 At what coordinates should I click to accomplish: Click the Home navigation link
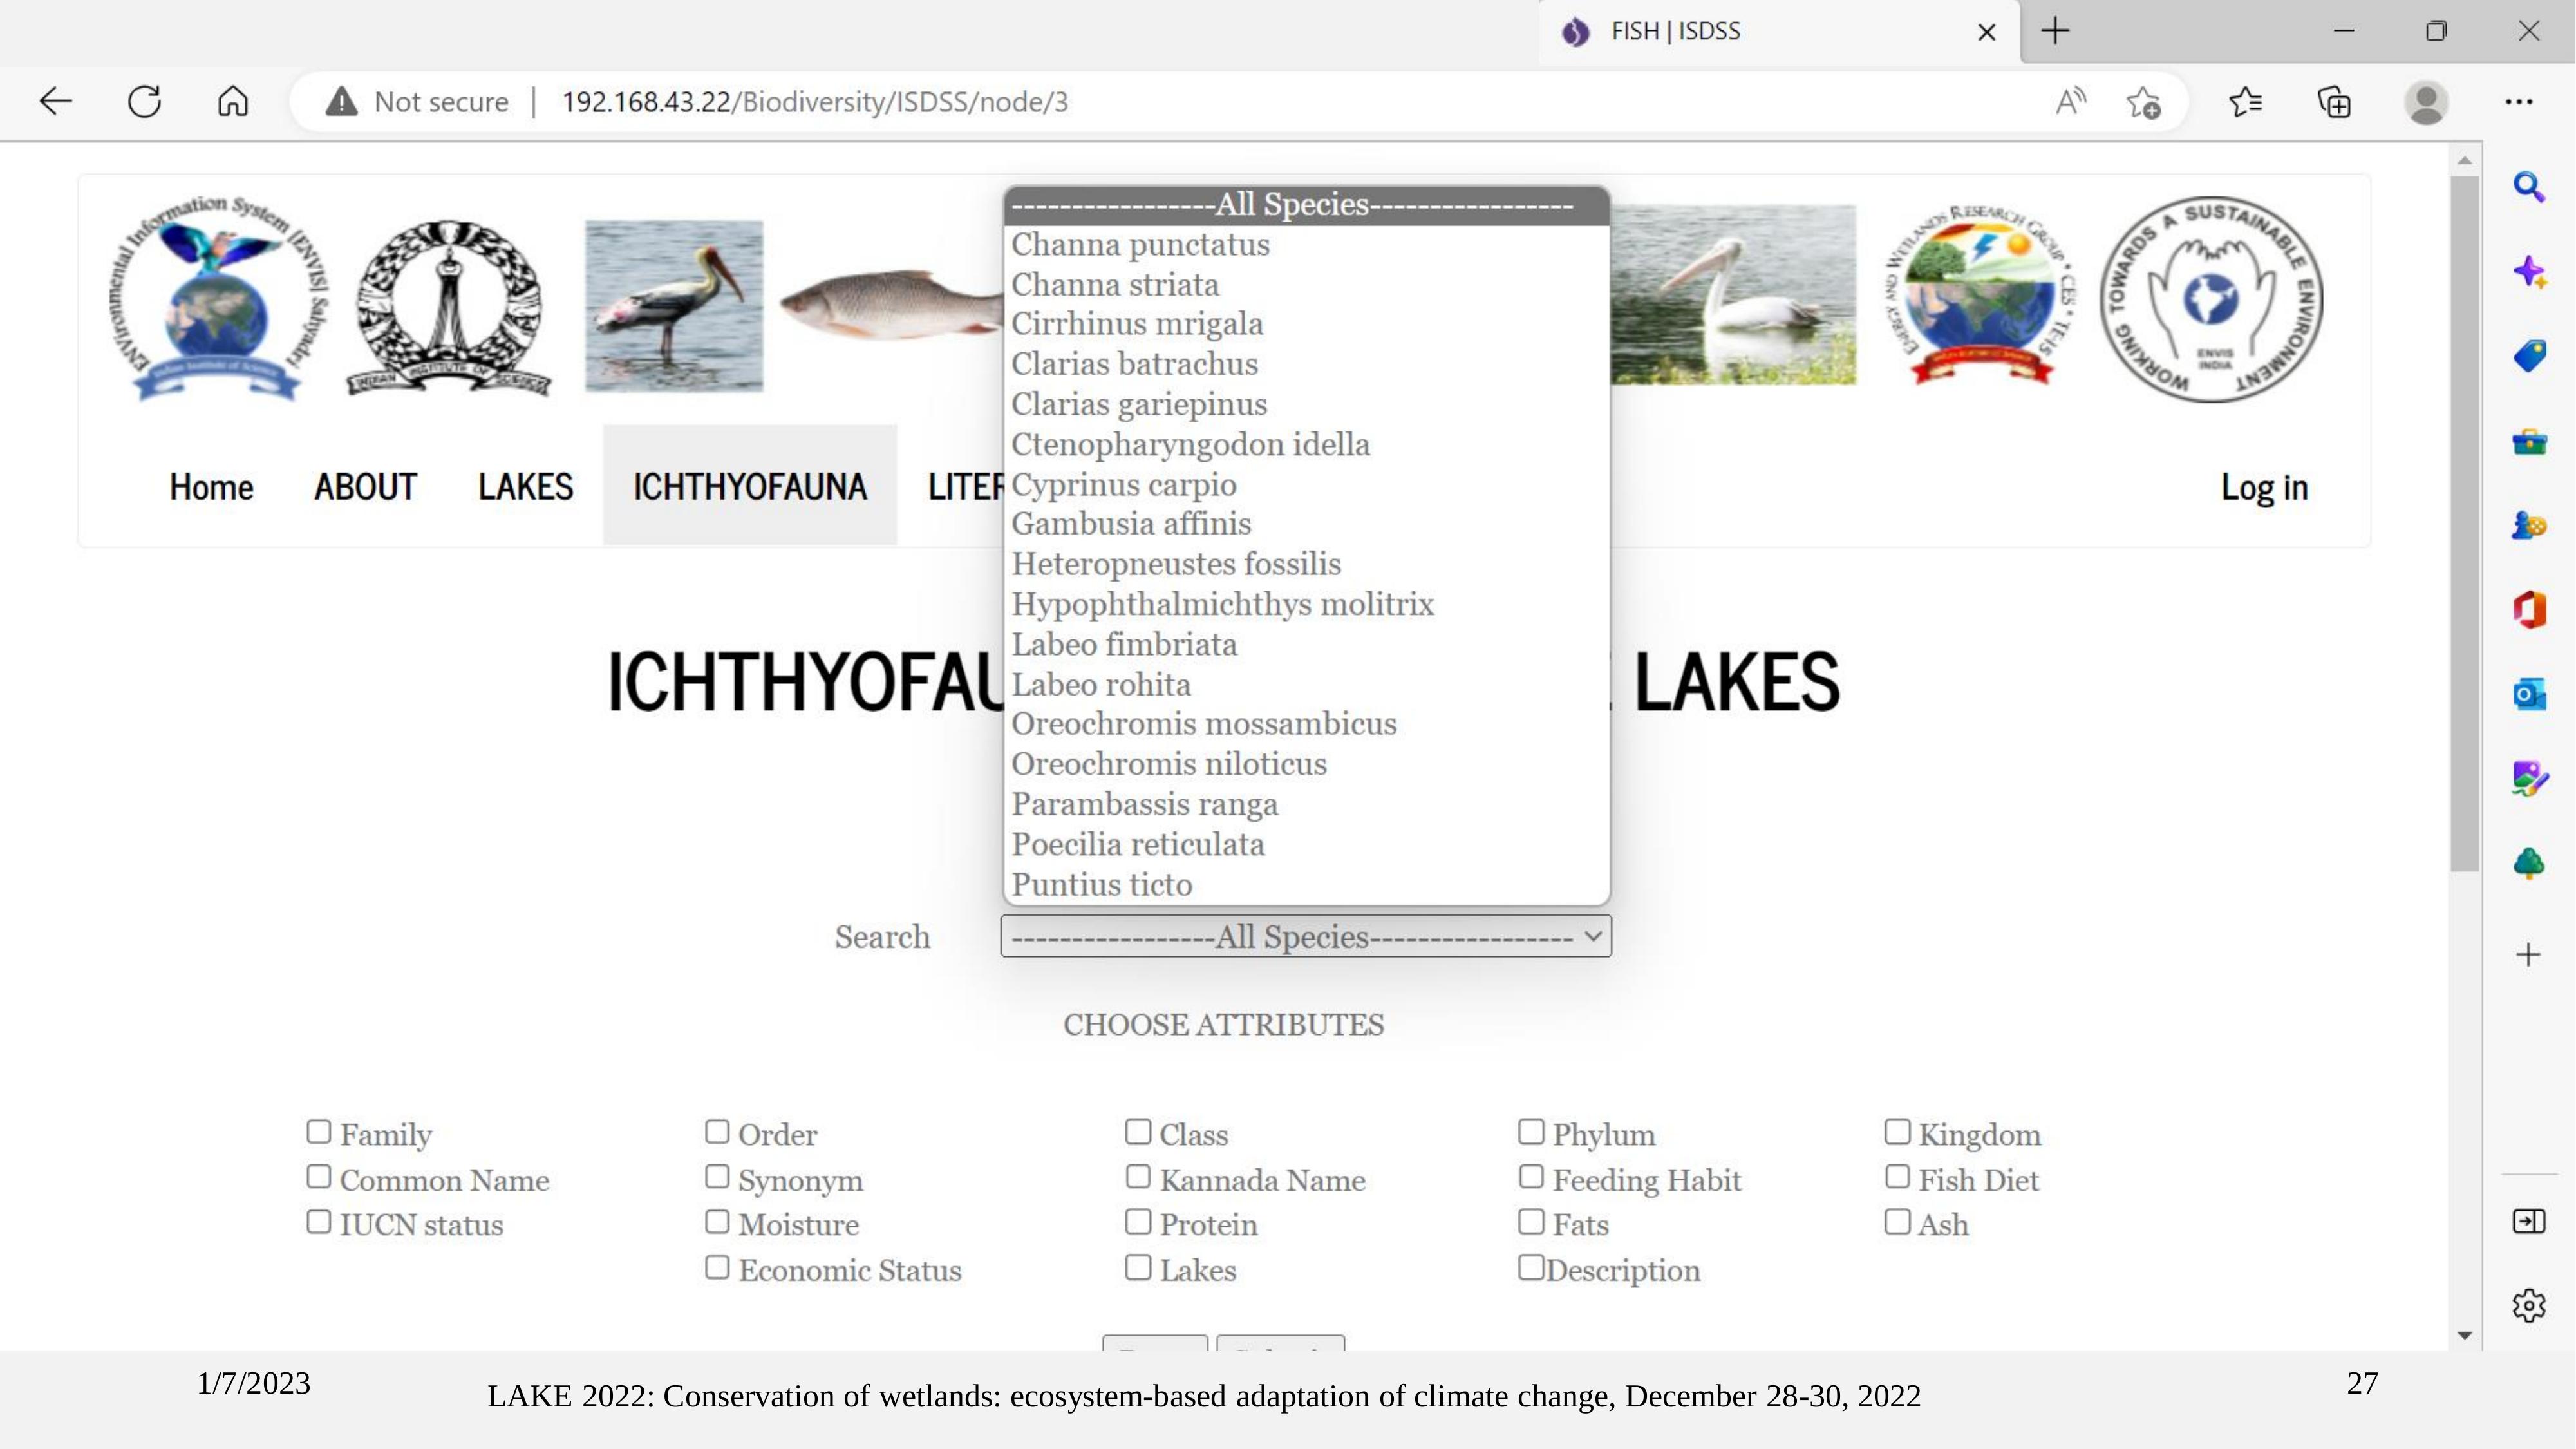[x=211, y=487]
